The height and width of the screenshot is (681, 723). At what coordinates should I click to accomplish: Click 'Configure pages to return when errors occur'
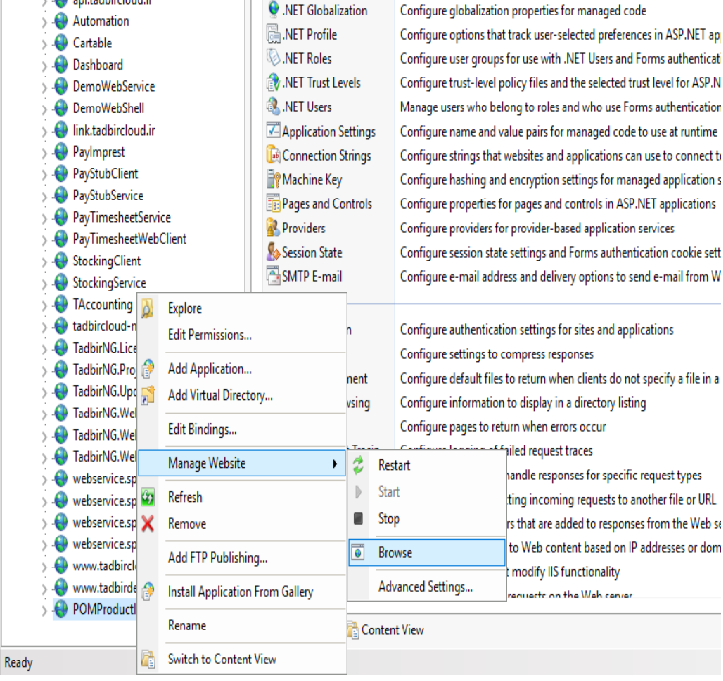point(503,427)
